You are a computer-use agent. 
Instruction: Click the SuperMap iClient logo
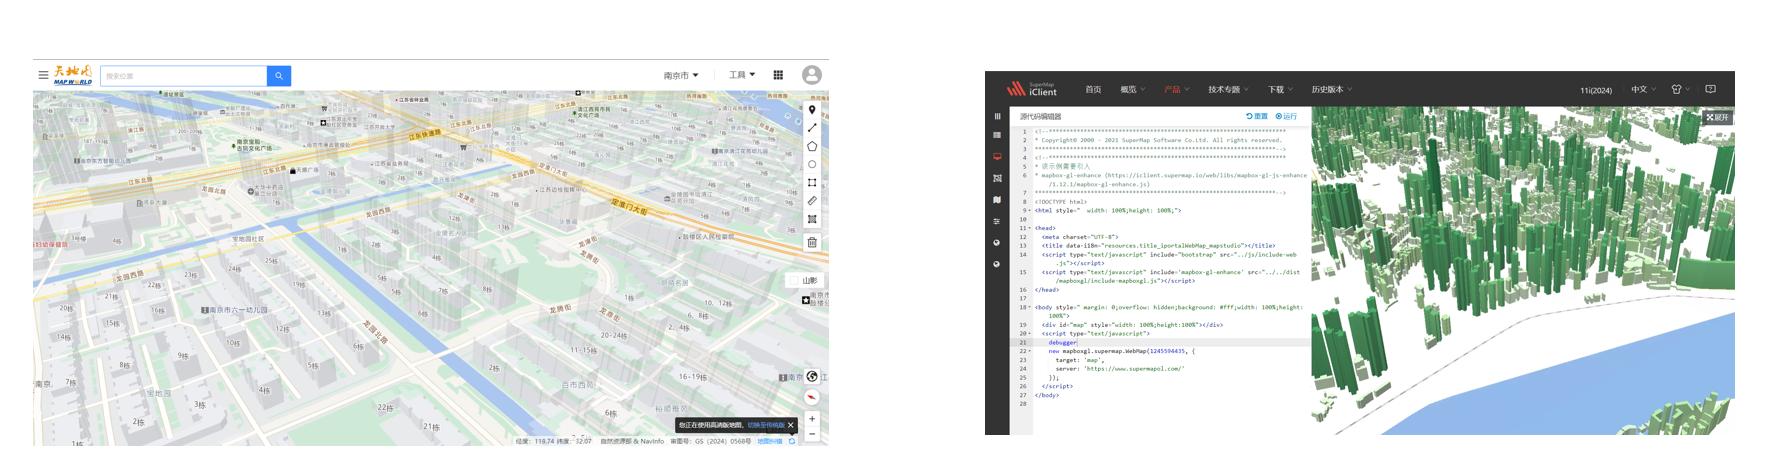click(1032, 89)
